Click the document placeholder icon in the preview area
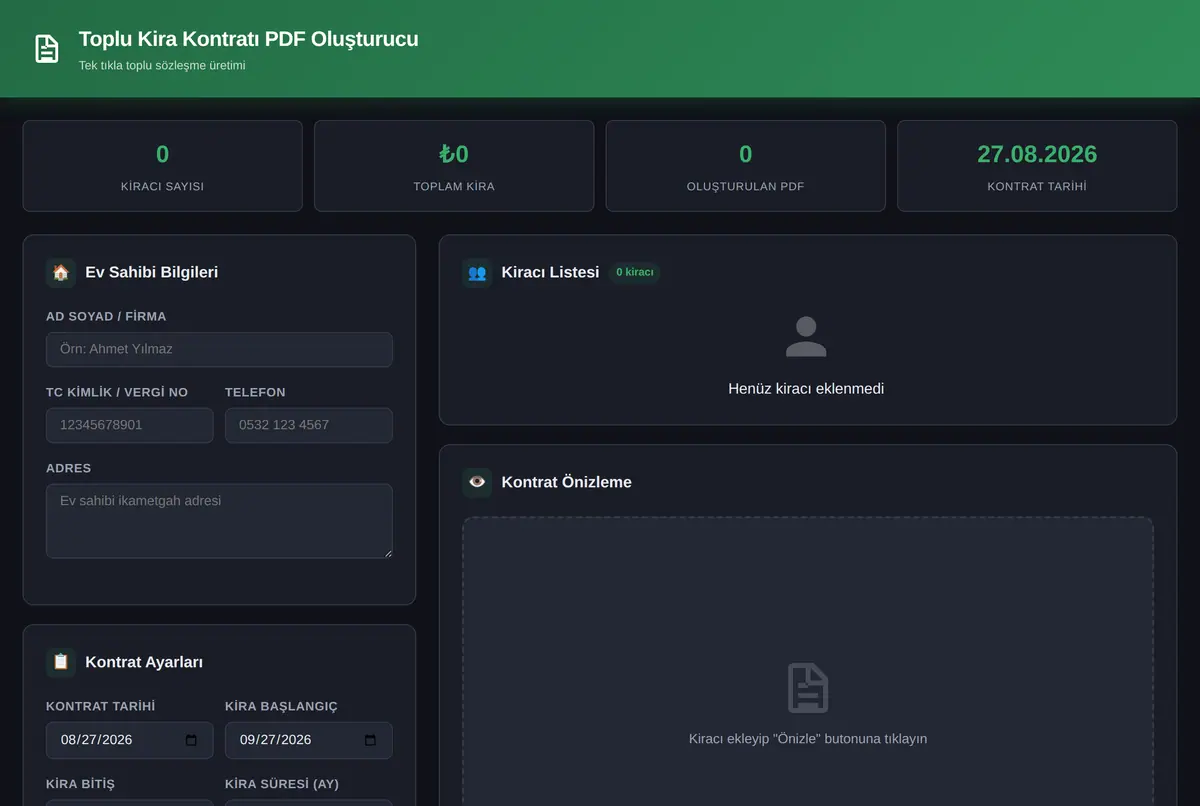Image resolution: width=1200 pixels, height=806 pixels. (x=808, y=688)
